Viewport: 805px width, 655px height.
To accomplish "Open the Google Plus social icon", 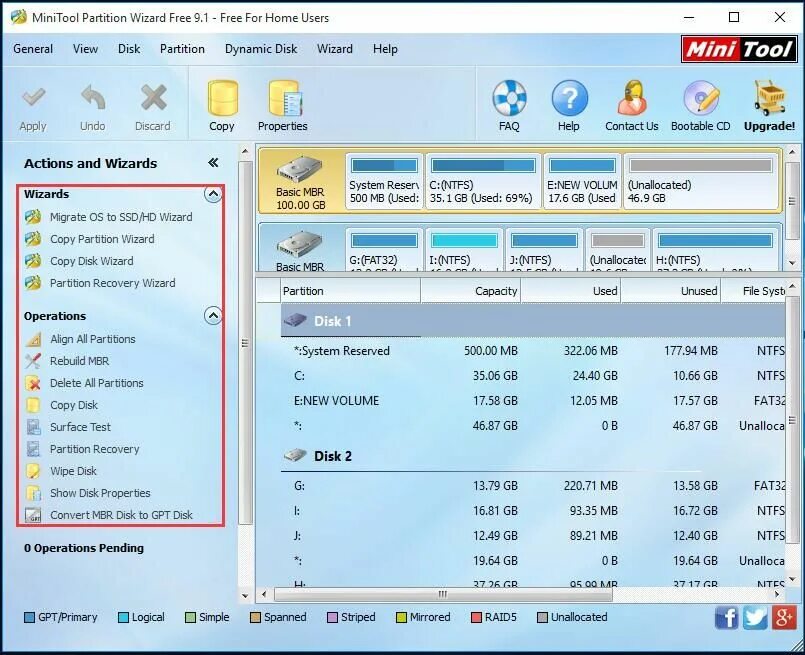I will tap(784, 618).
